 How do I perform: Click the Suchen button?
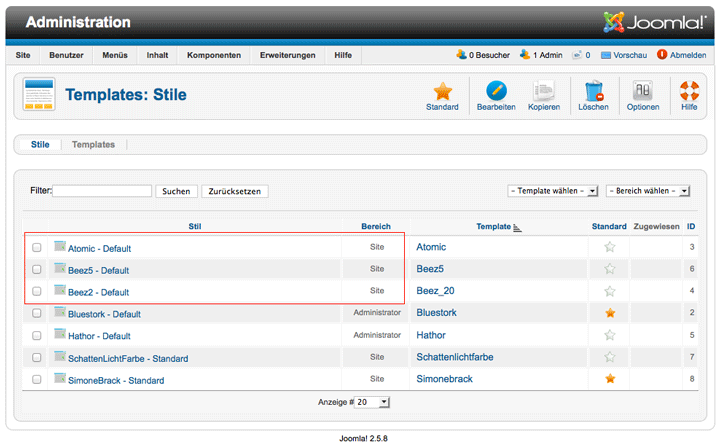(x=176, y=191)
